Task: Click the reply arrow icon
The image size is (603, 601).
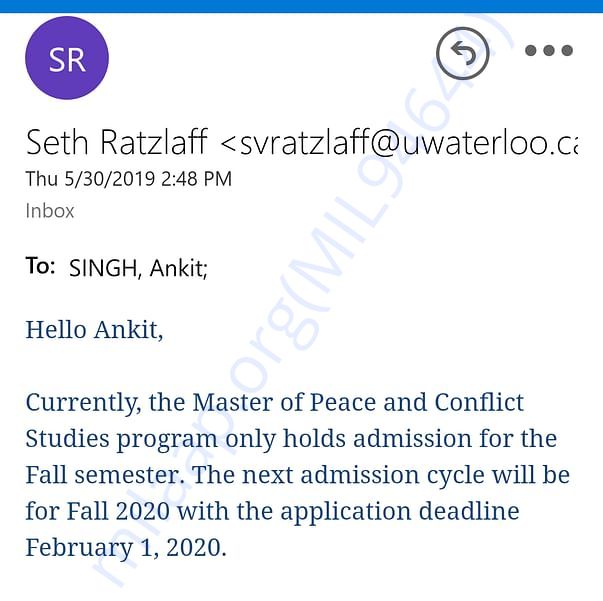Action: (463, 53)
